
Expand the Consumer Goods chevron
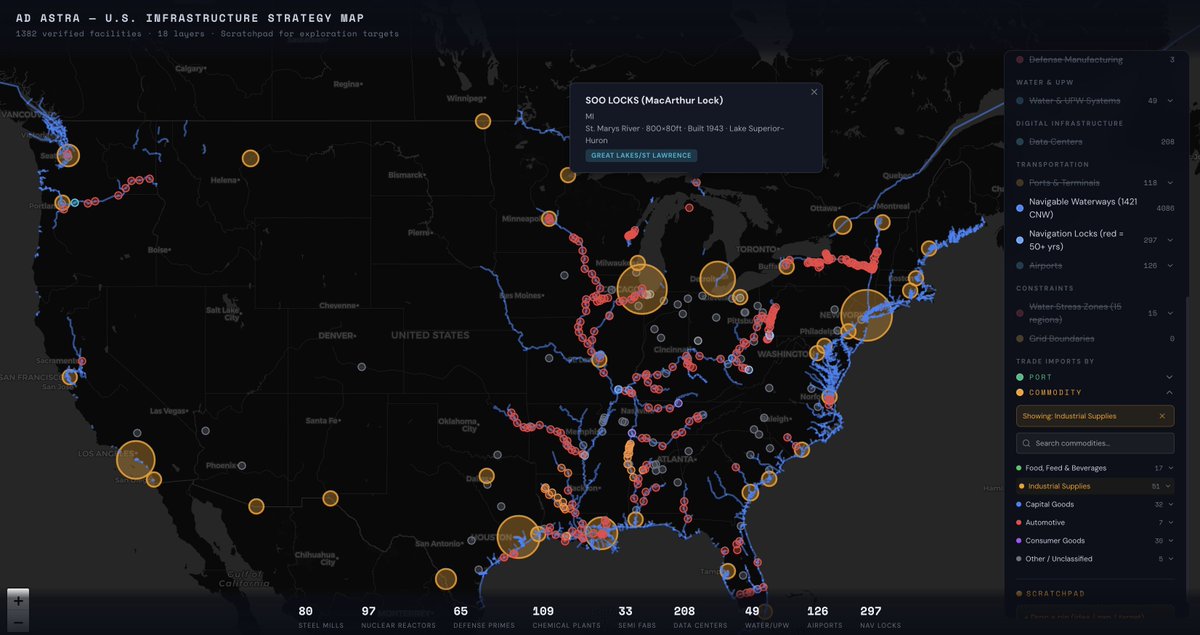1170,541
